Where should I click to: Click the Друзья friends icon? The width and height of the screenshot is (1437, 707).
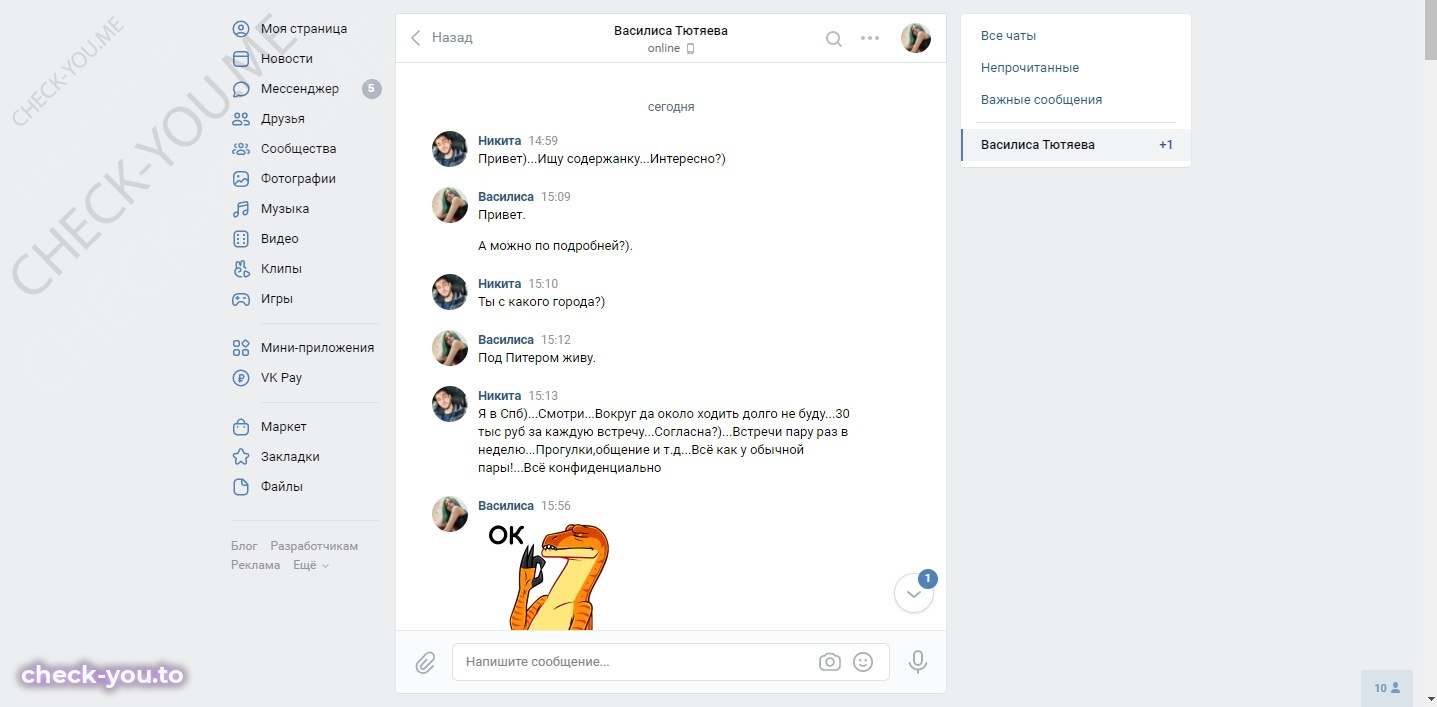(x=241, y=119)
